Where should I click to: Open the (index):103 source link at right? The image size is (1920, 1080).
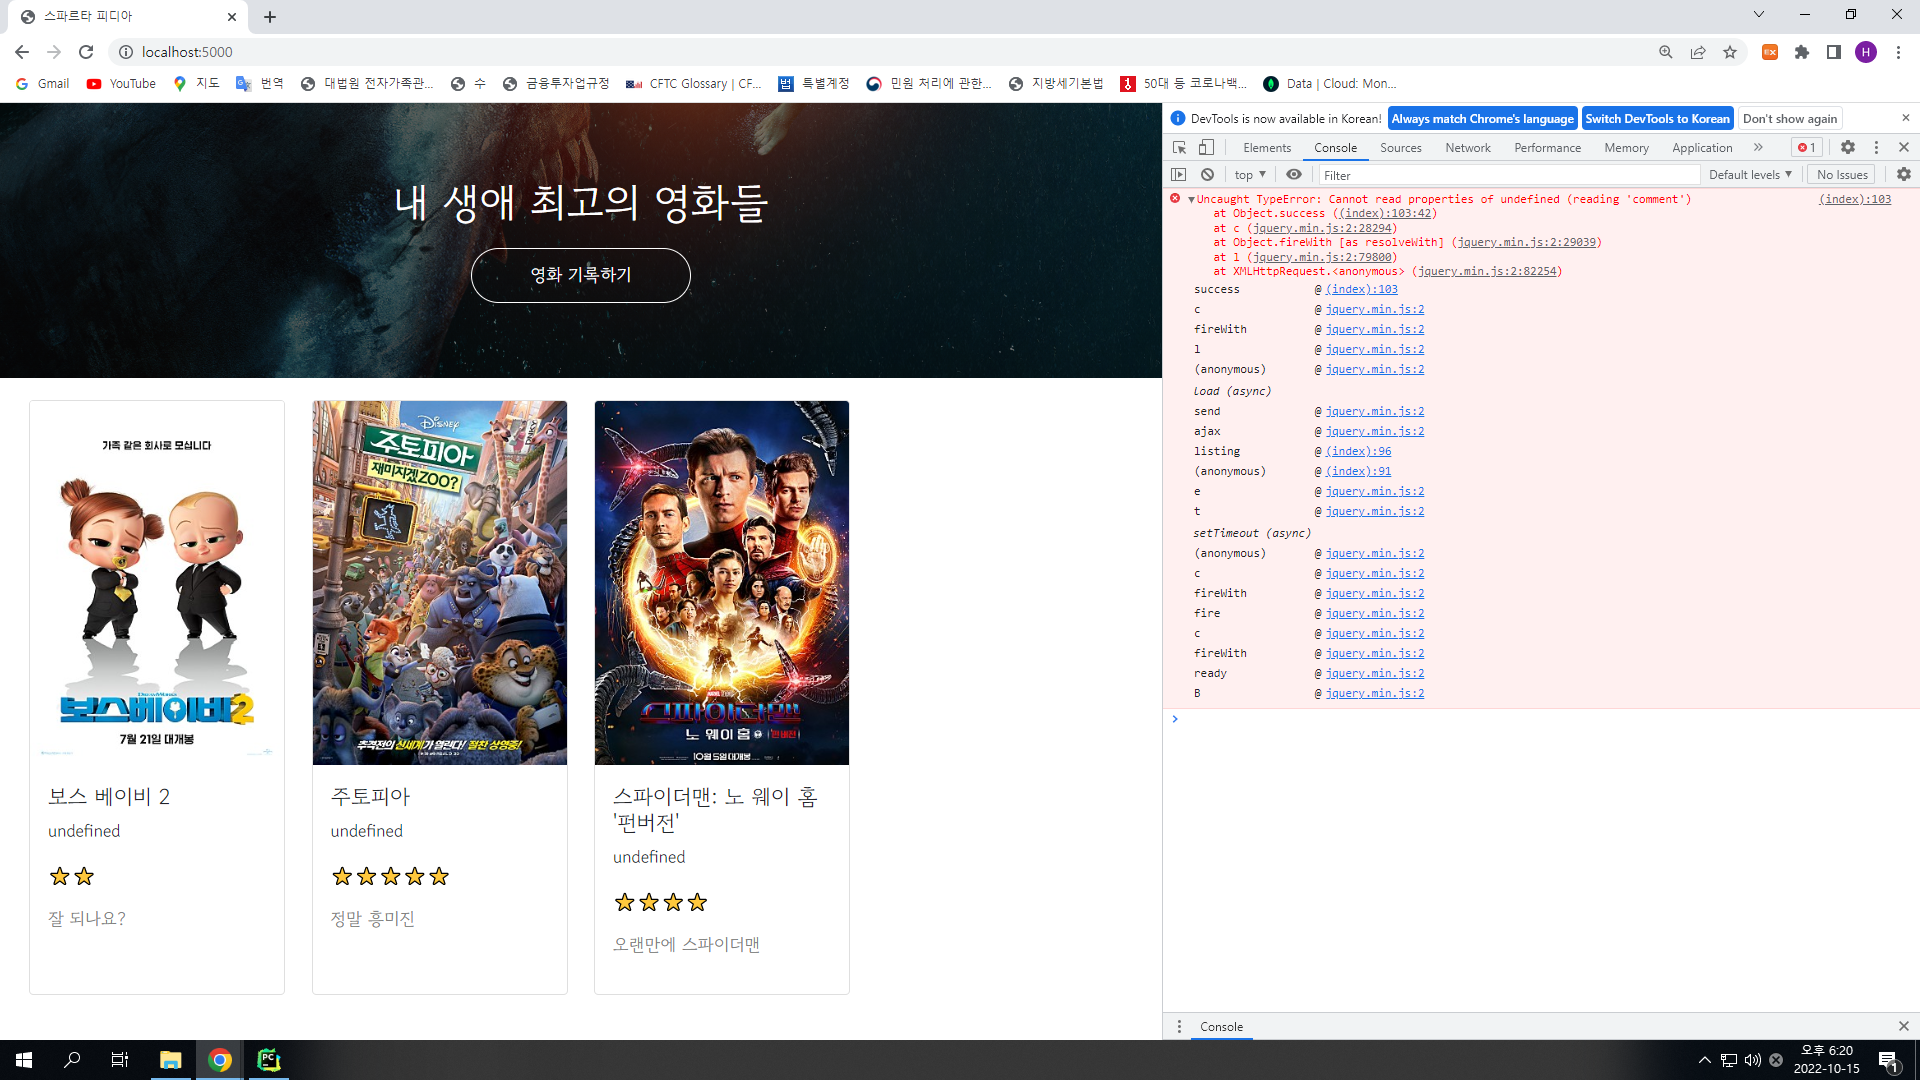1855,199
